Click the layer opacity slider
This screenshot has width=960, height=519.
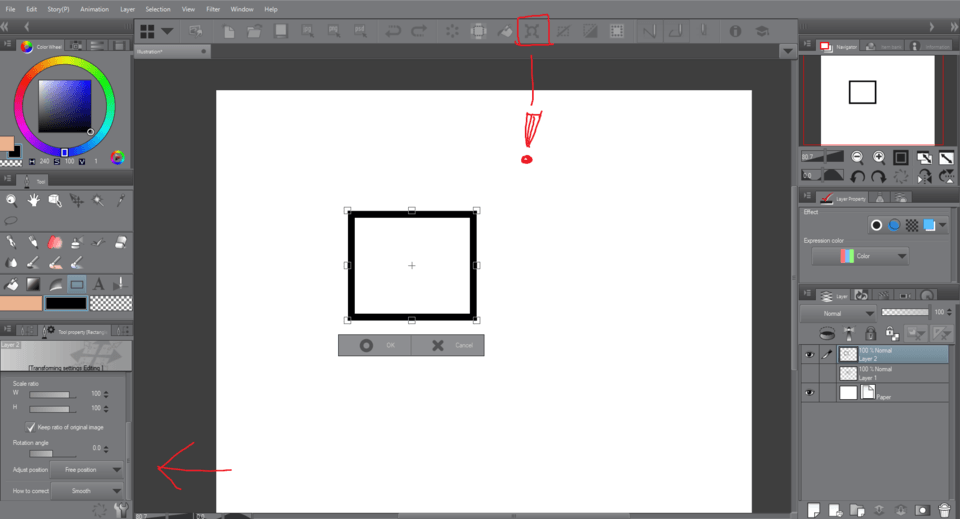(905, 312)
